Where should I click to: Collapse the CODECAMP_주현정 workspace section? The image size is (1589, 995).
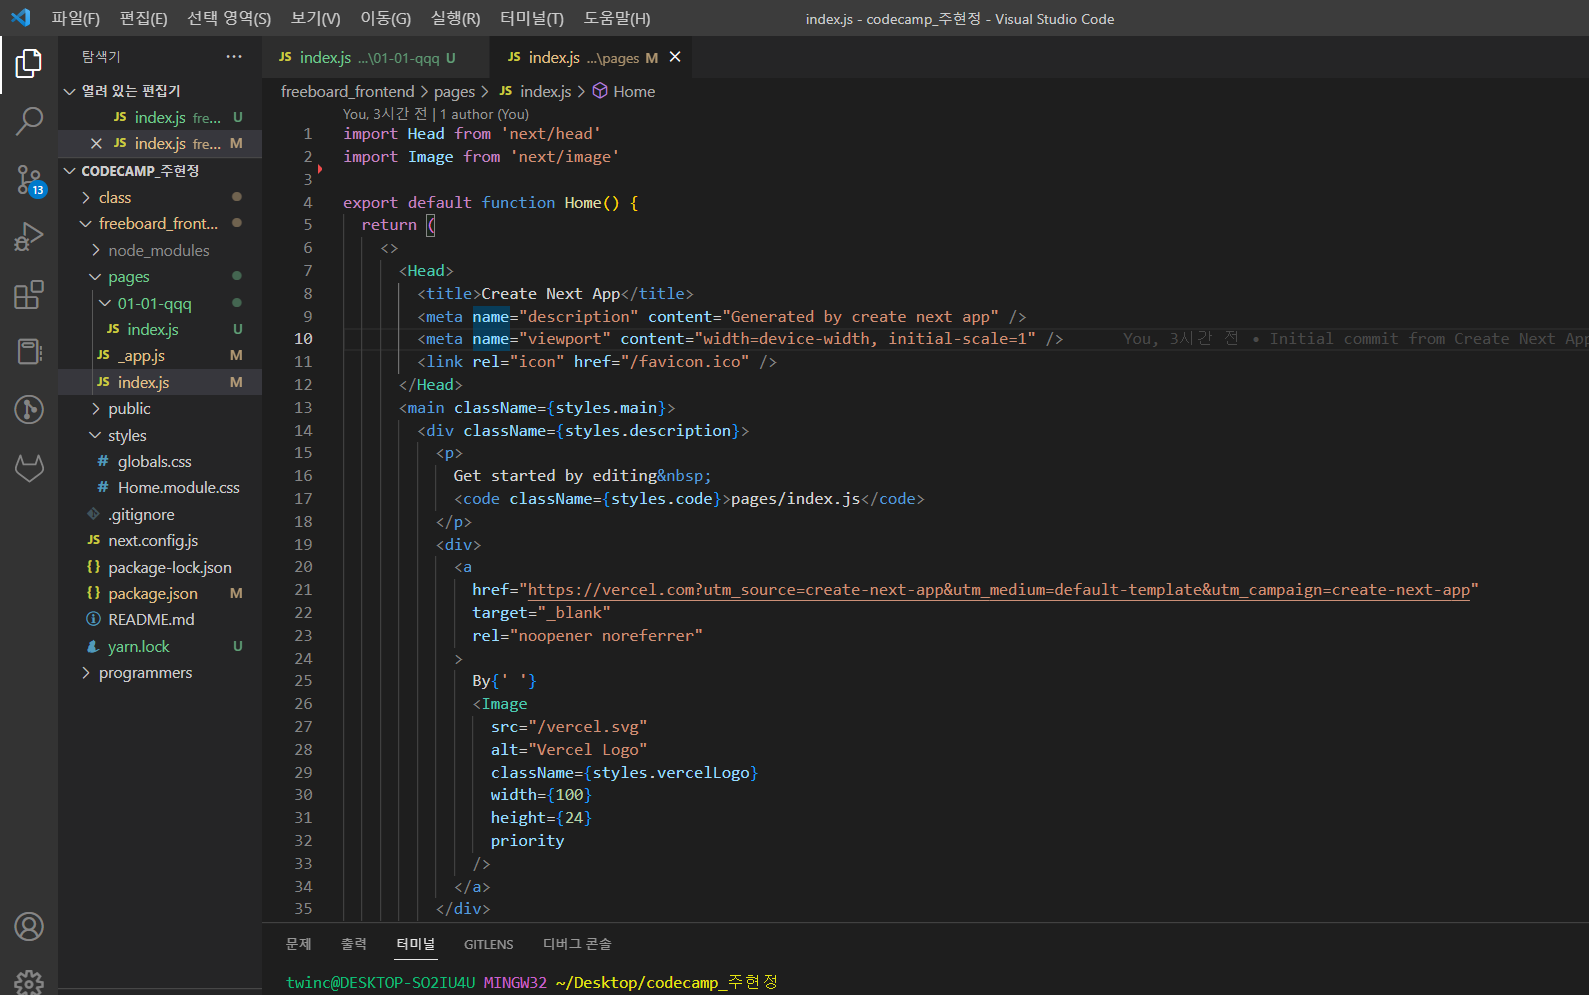[x=70, y=171]
